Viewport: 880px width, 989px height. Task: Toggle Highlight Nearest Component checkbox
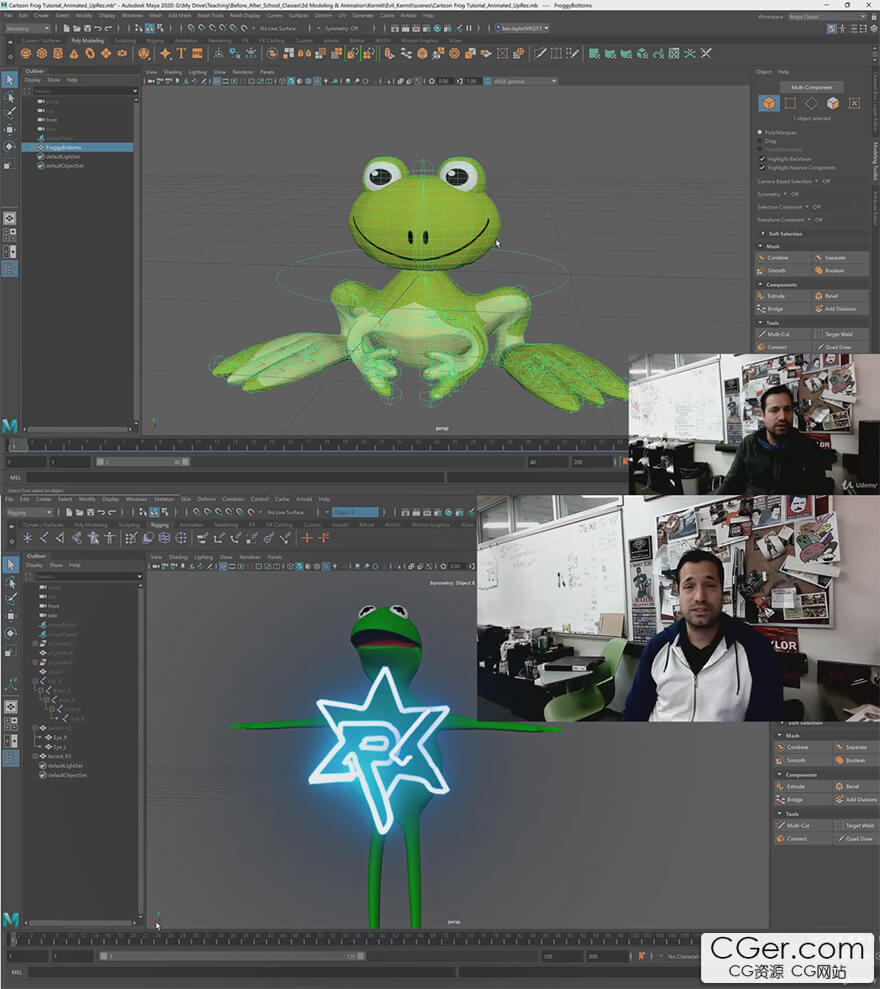[762, 168]
